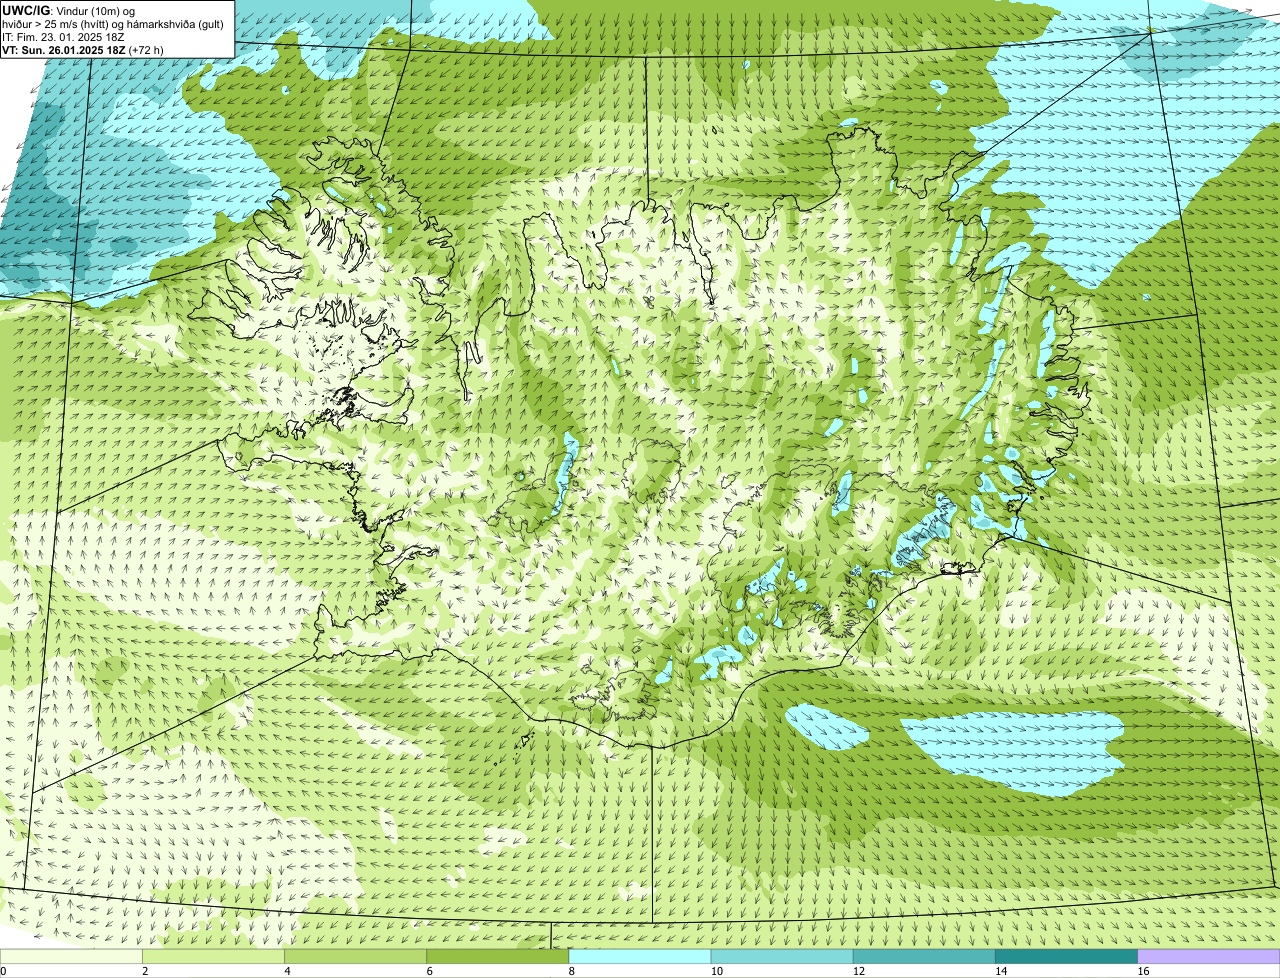This screenshot has width=1280, height=978.
Task: Click the valid time 'VT: Sun. 26.01.2025 18Z (+72 h)'
Action: coord(83,50)
